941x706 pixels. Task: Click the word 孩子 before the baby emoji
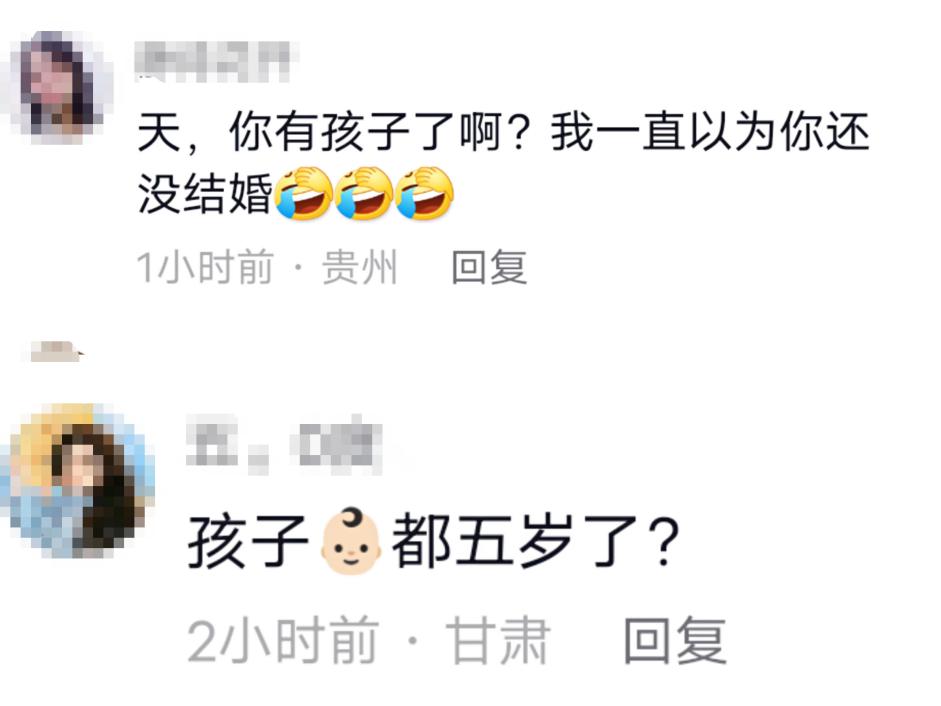248,542
